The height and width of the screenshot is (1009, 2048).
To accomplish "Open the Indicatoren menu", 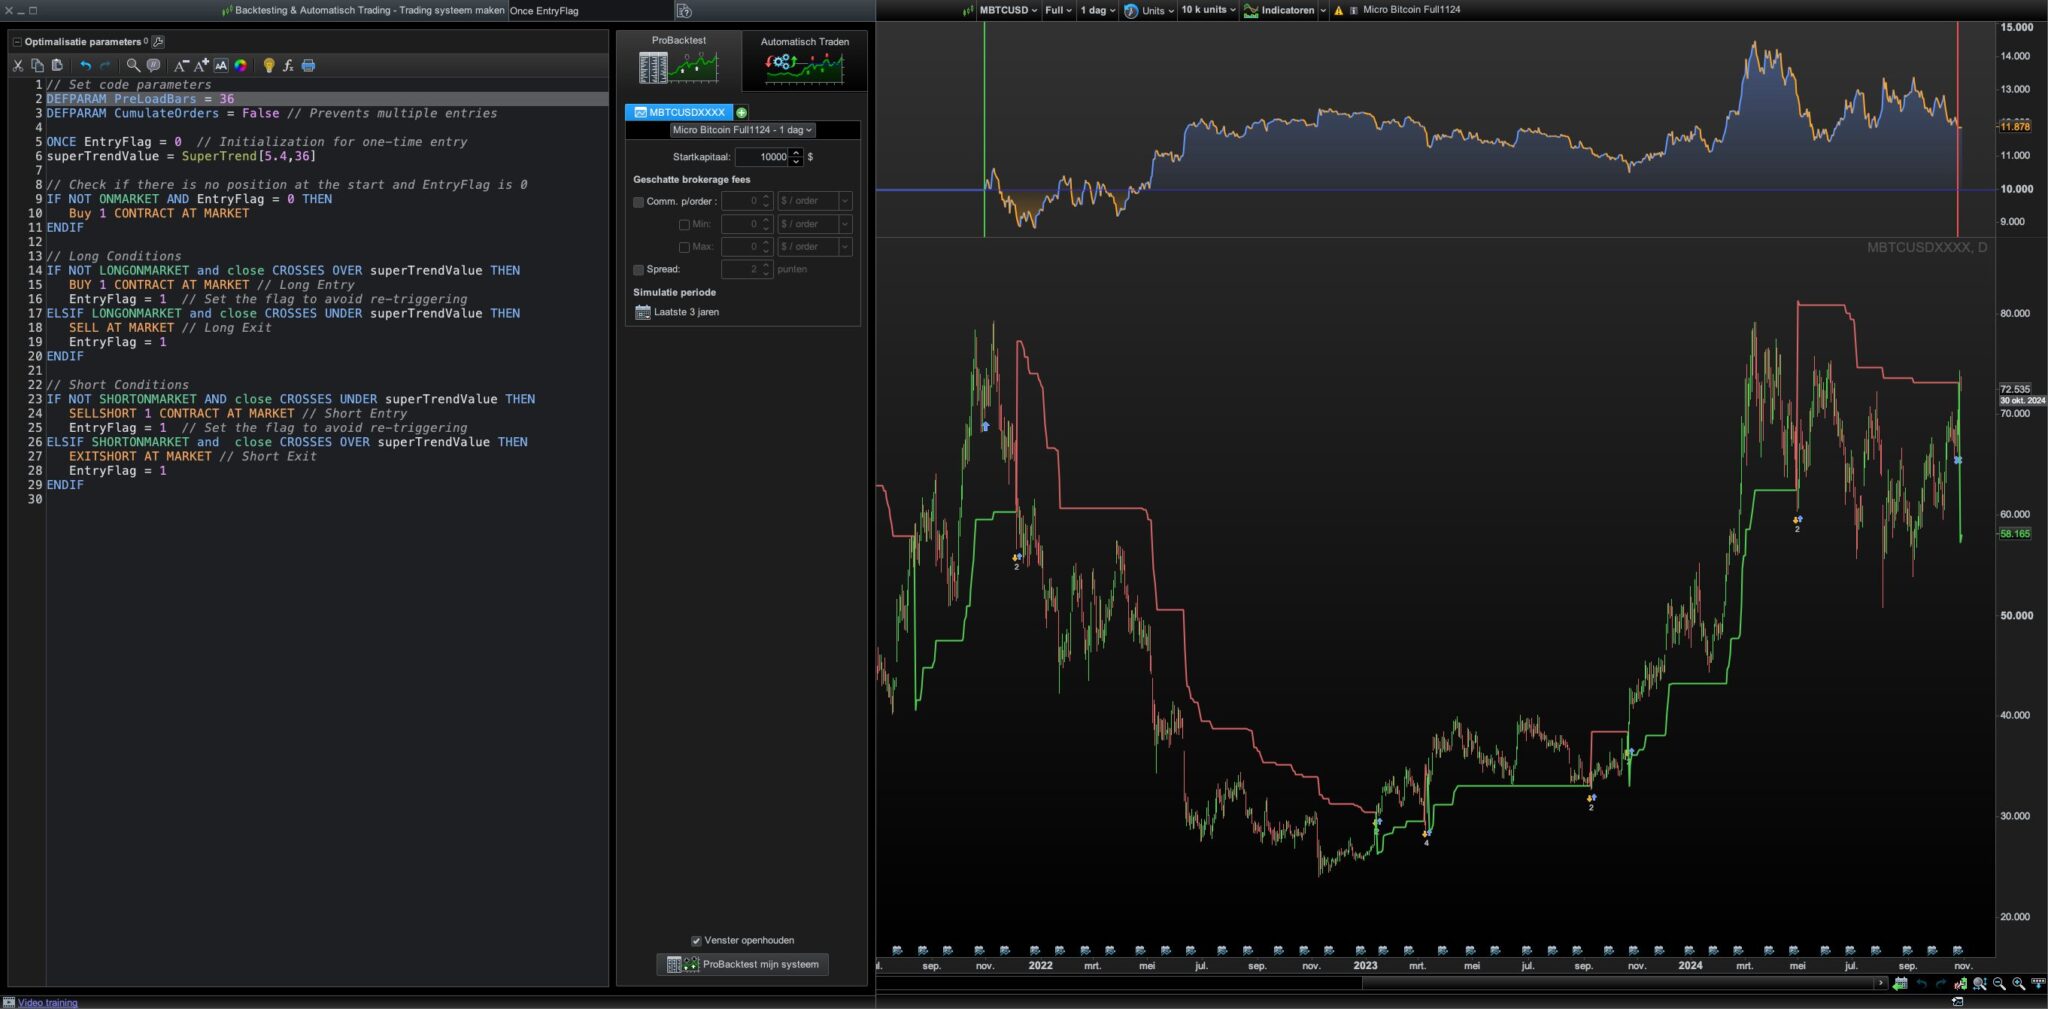I will 1279,10.
